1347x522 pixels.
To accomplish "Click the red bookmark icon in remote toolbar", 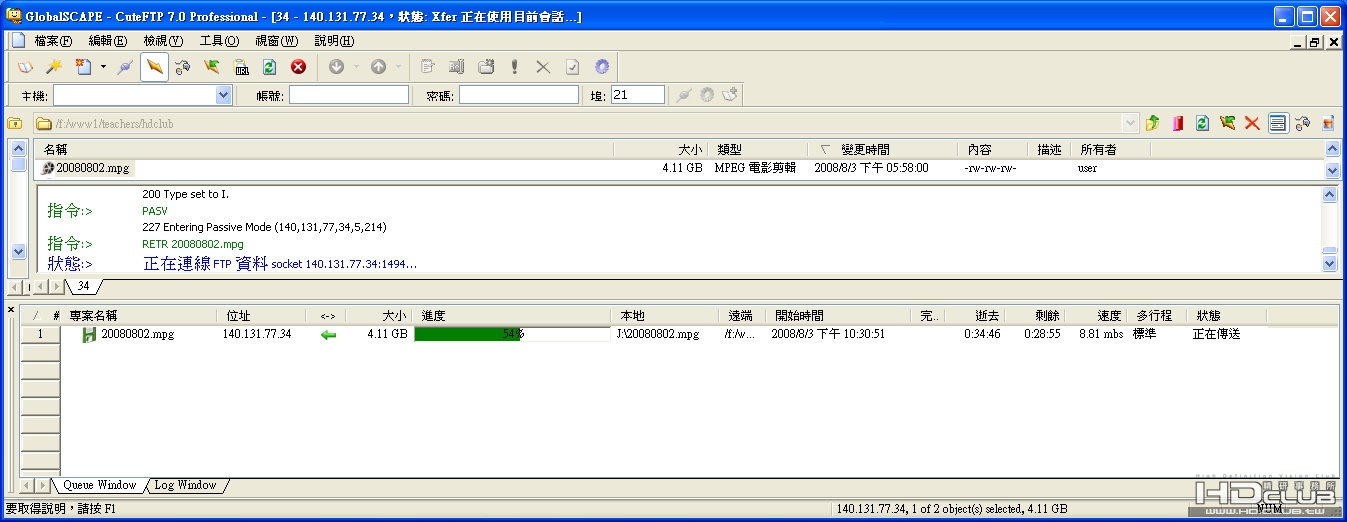I will pos(1178,123).
